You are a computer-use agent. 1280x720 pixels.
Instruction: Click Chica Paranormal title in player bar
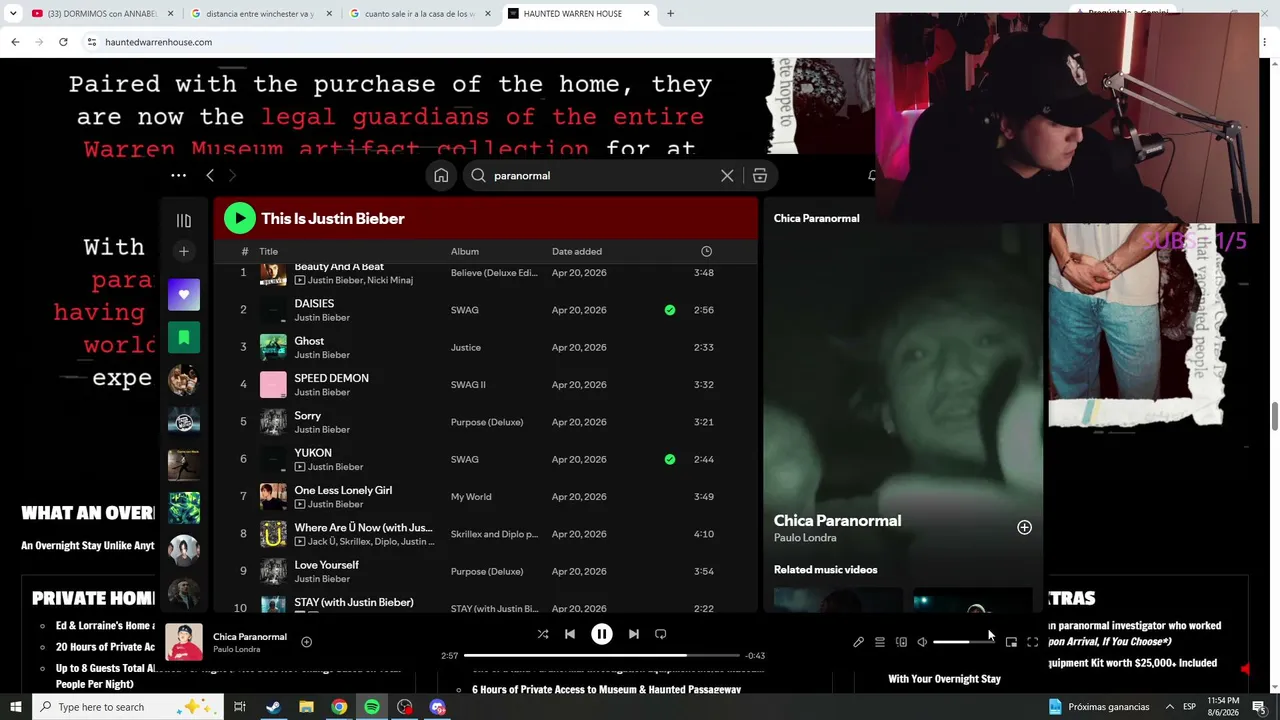250,636
